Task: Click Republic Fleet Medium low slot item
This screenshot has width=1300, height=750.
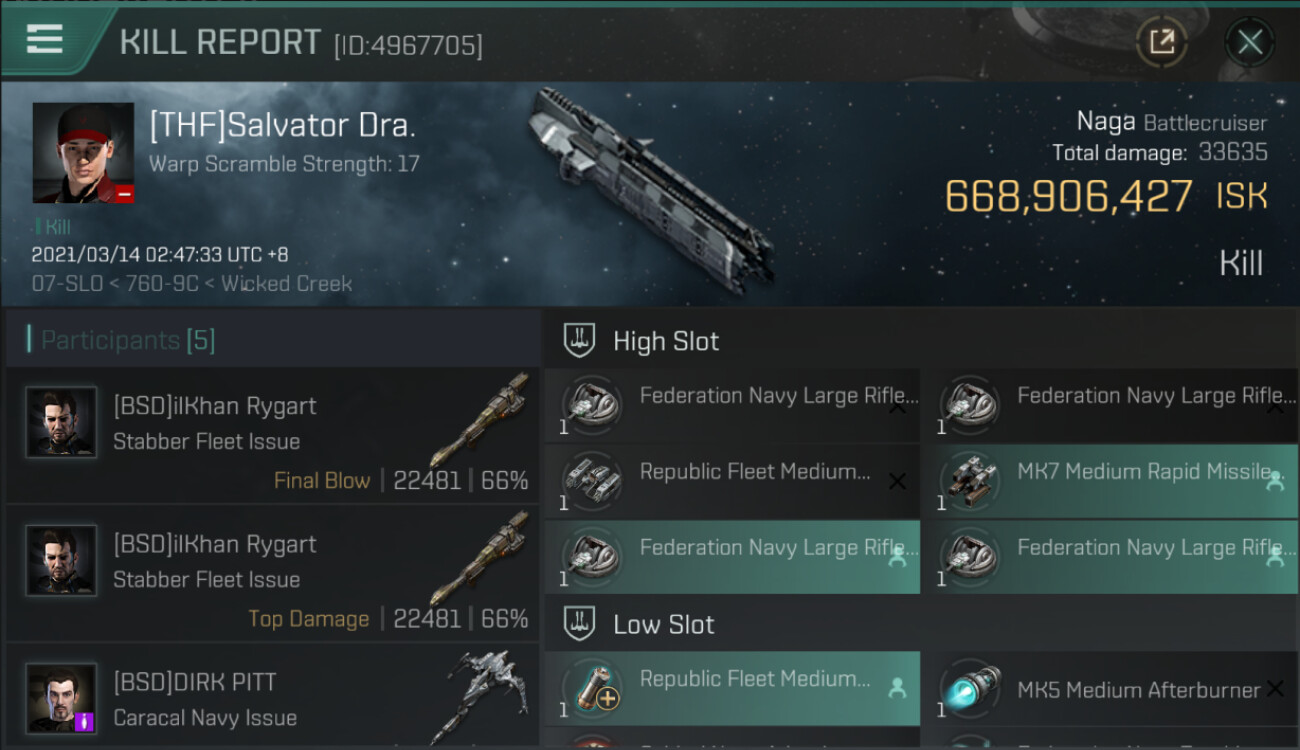Action: pos(732,689)
